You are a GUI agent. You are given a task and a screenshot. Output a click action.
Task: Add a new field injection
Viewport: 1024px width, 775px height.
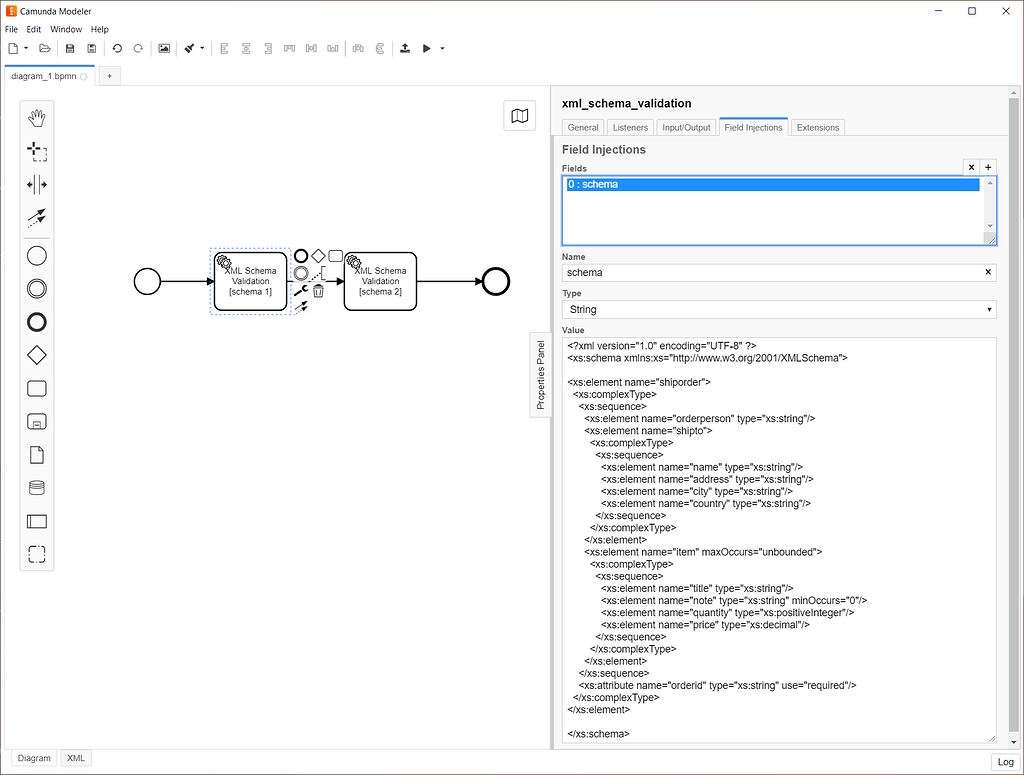(x=988, y=168)
